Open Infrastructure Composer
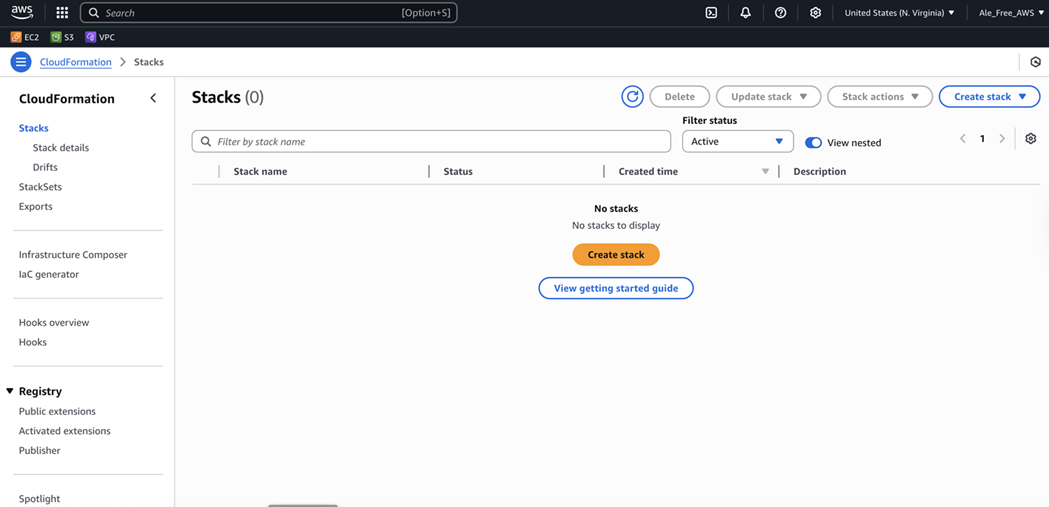 coord(73,255)
